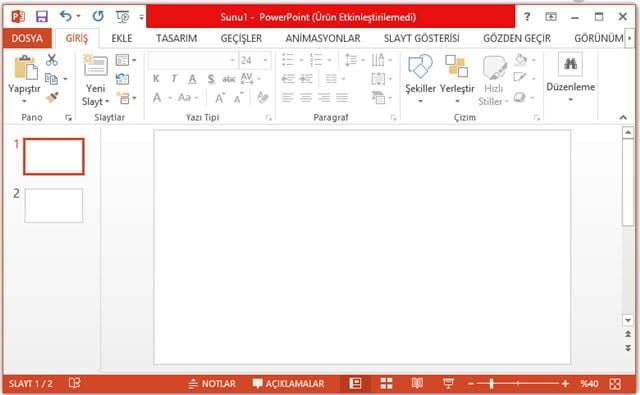Toggle italic T formatting

[174, 78]
